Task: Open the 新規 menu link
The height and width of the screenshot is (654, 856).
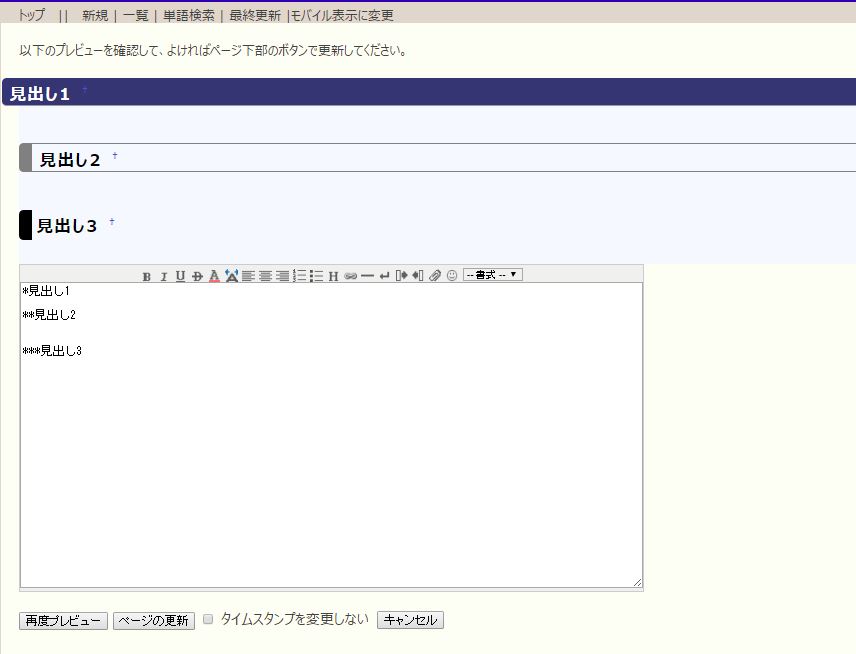Action: point(95,15)
